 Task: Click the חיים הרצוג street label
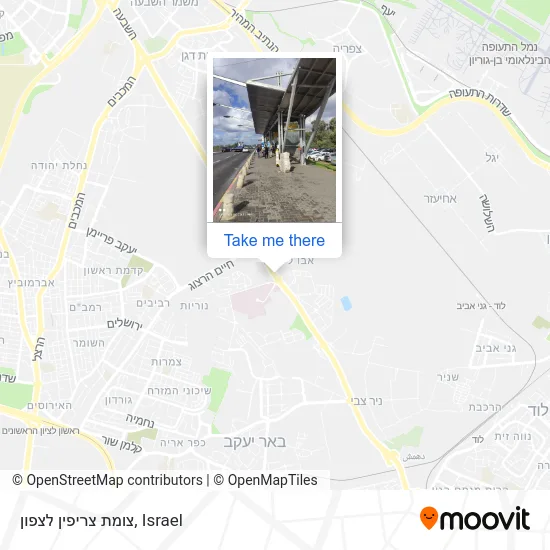[212, 275]
